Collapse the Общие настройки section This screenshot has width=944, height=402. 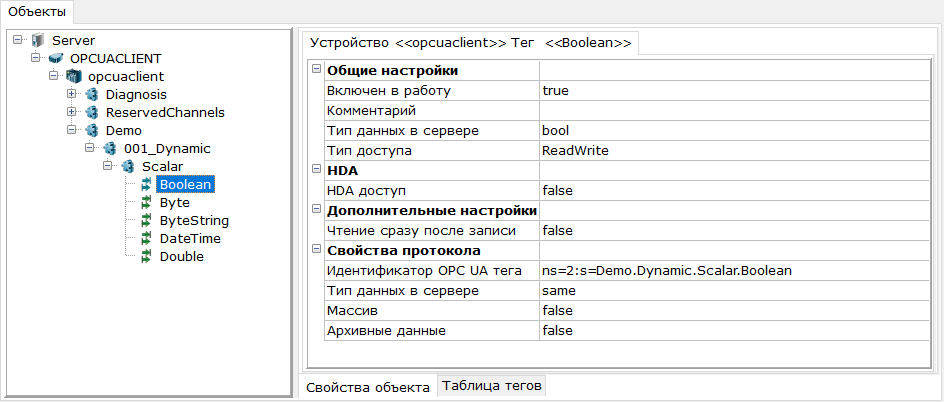point(315,70)
